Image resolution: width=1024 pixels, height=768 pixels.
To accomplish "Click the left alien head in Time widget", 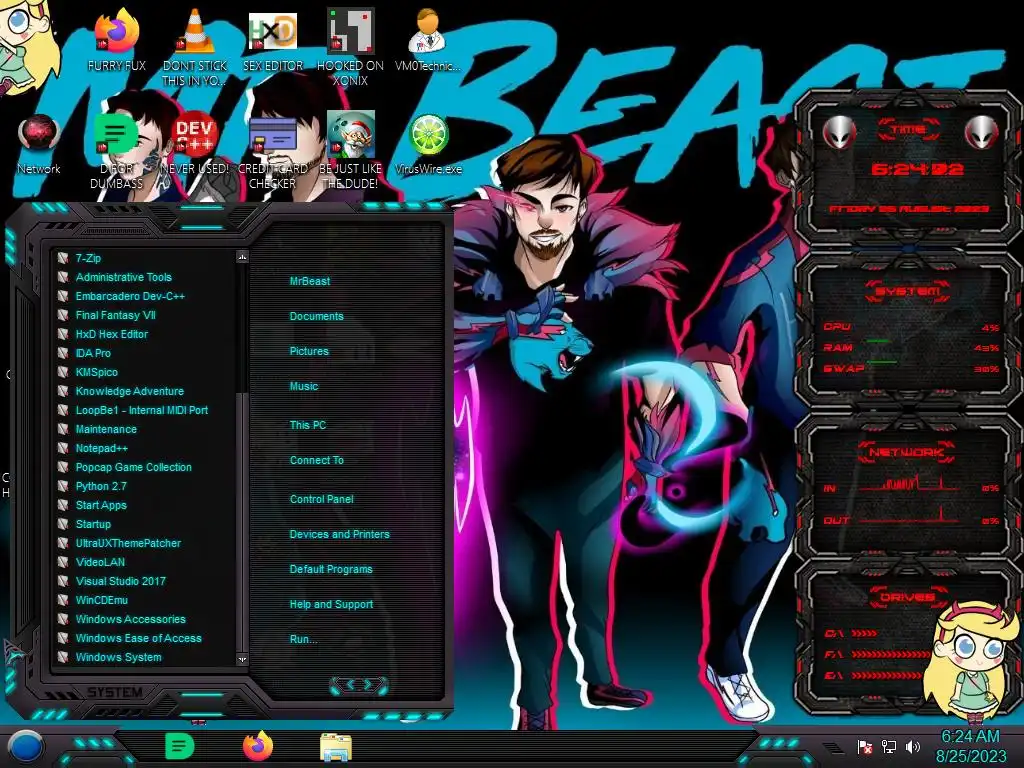I will [x=839, y=133].
